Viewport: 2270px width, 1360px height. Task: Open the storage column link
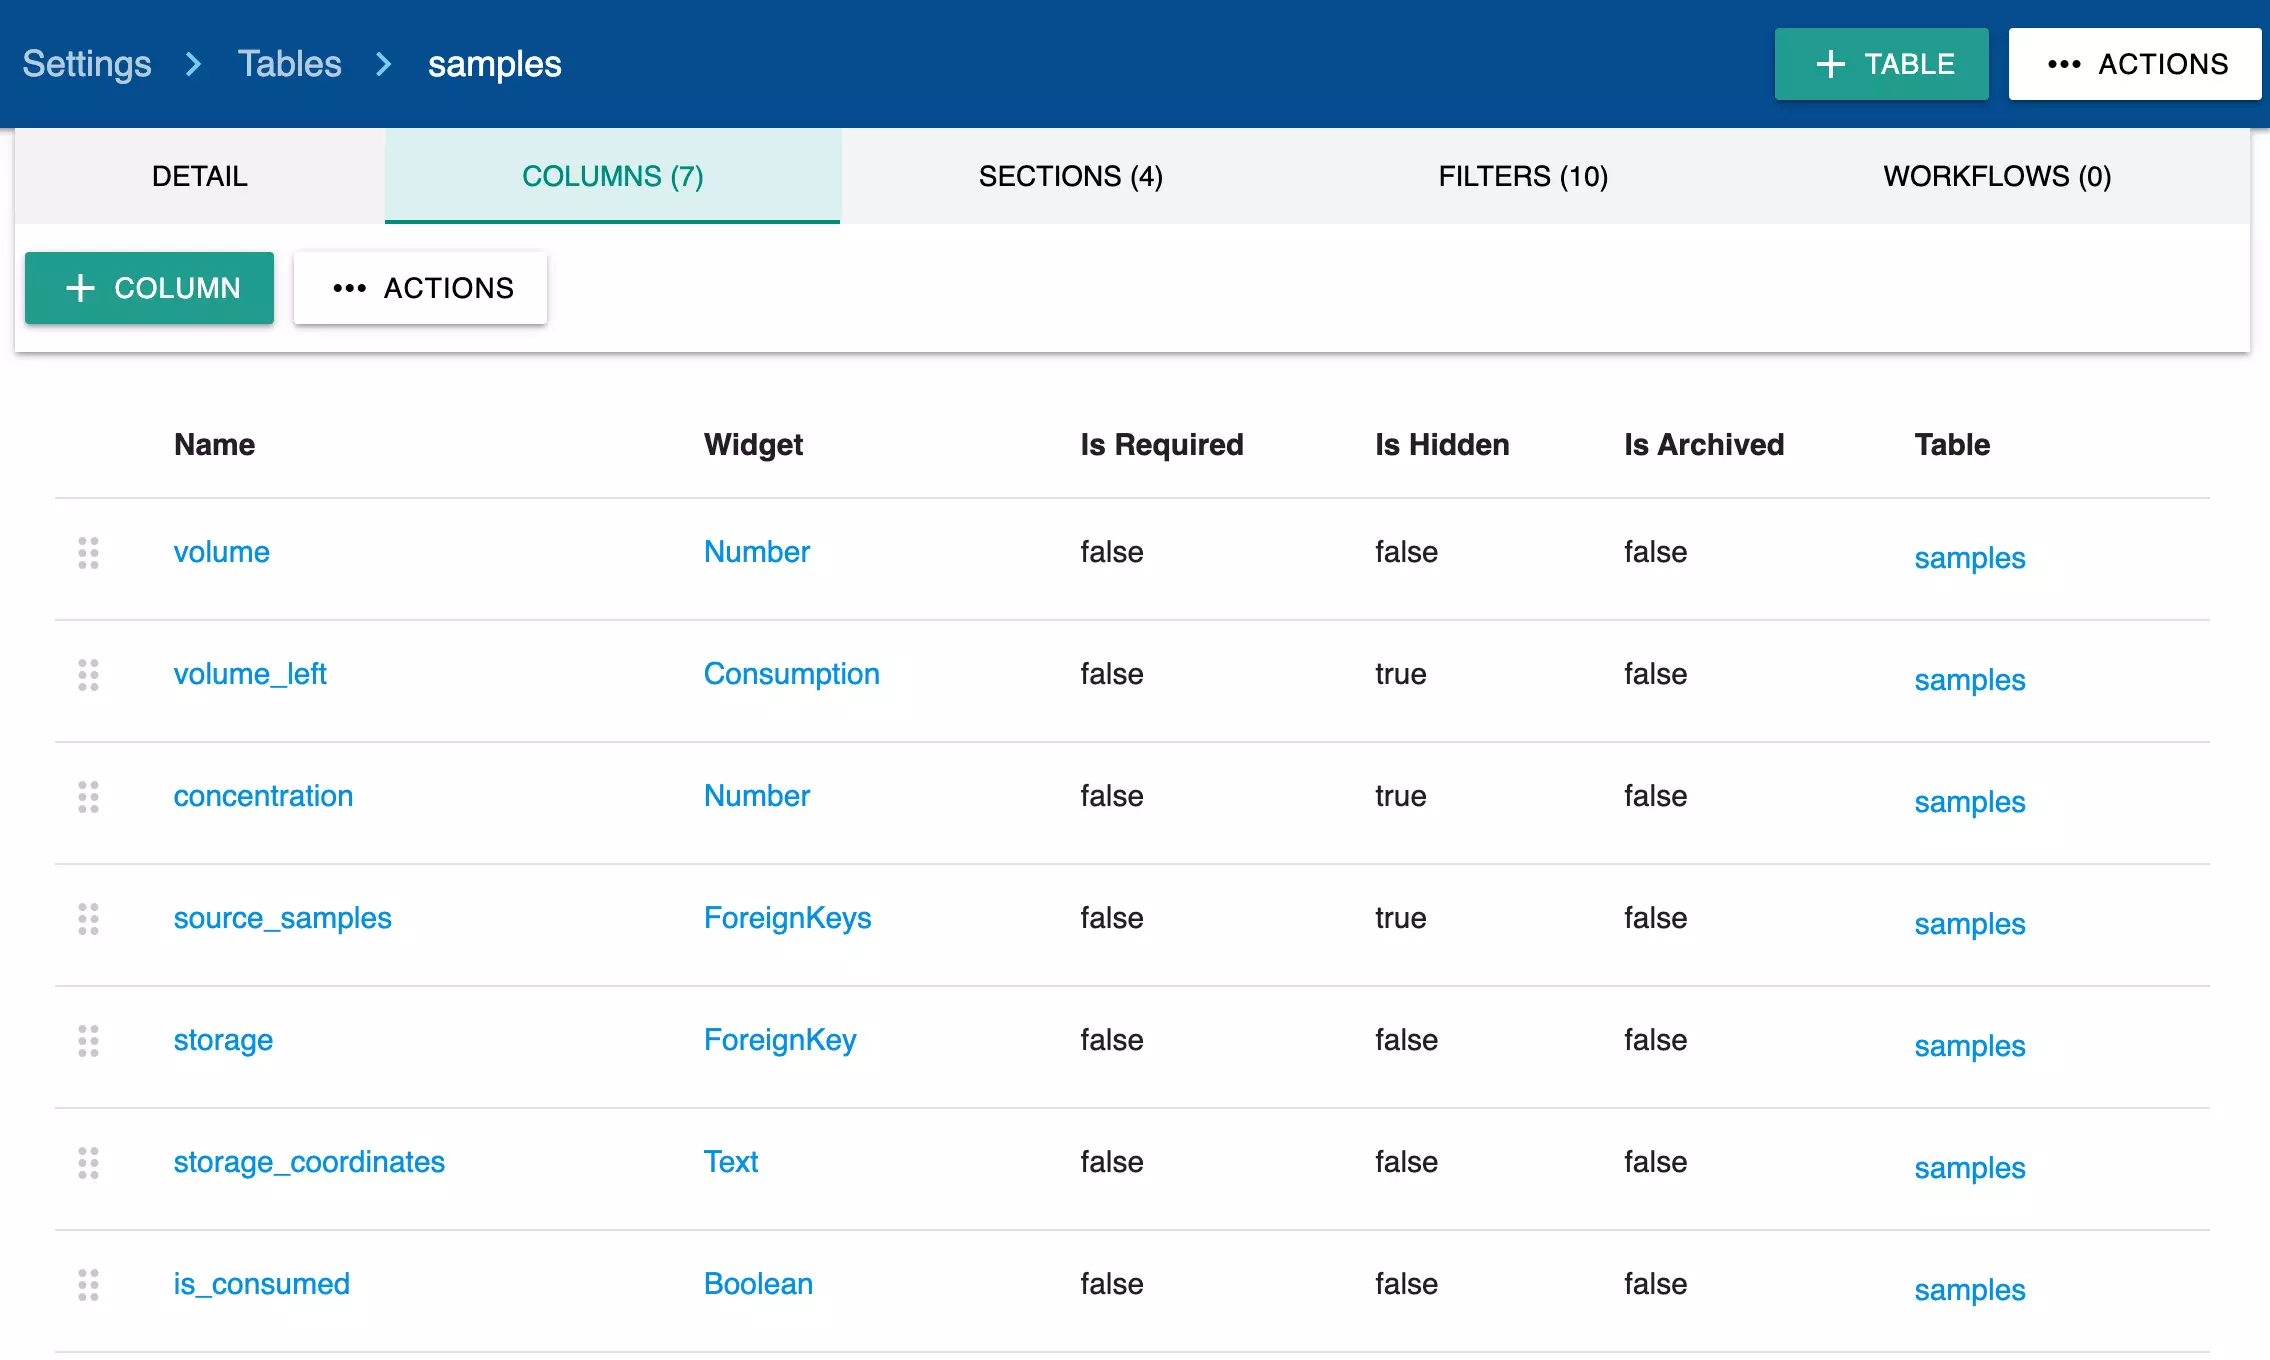tap(223, 1040)
